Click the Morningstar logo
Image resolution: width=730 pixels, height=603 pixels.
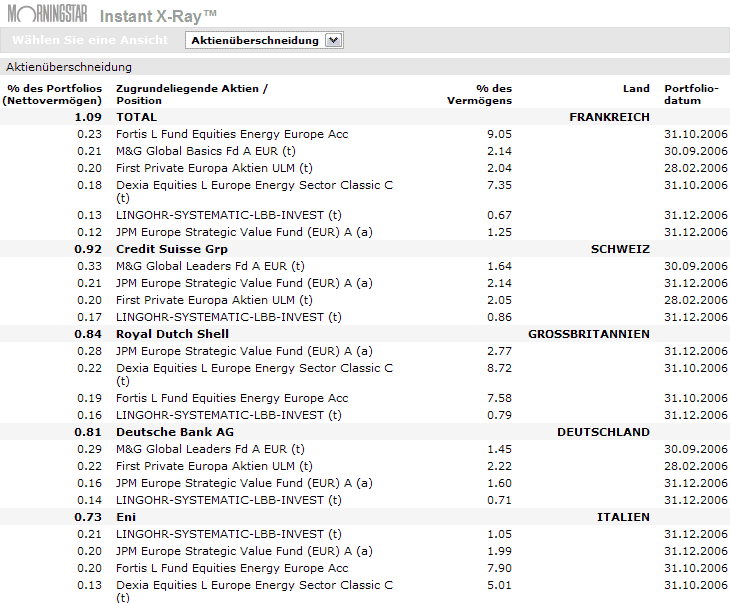47,14
